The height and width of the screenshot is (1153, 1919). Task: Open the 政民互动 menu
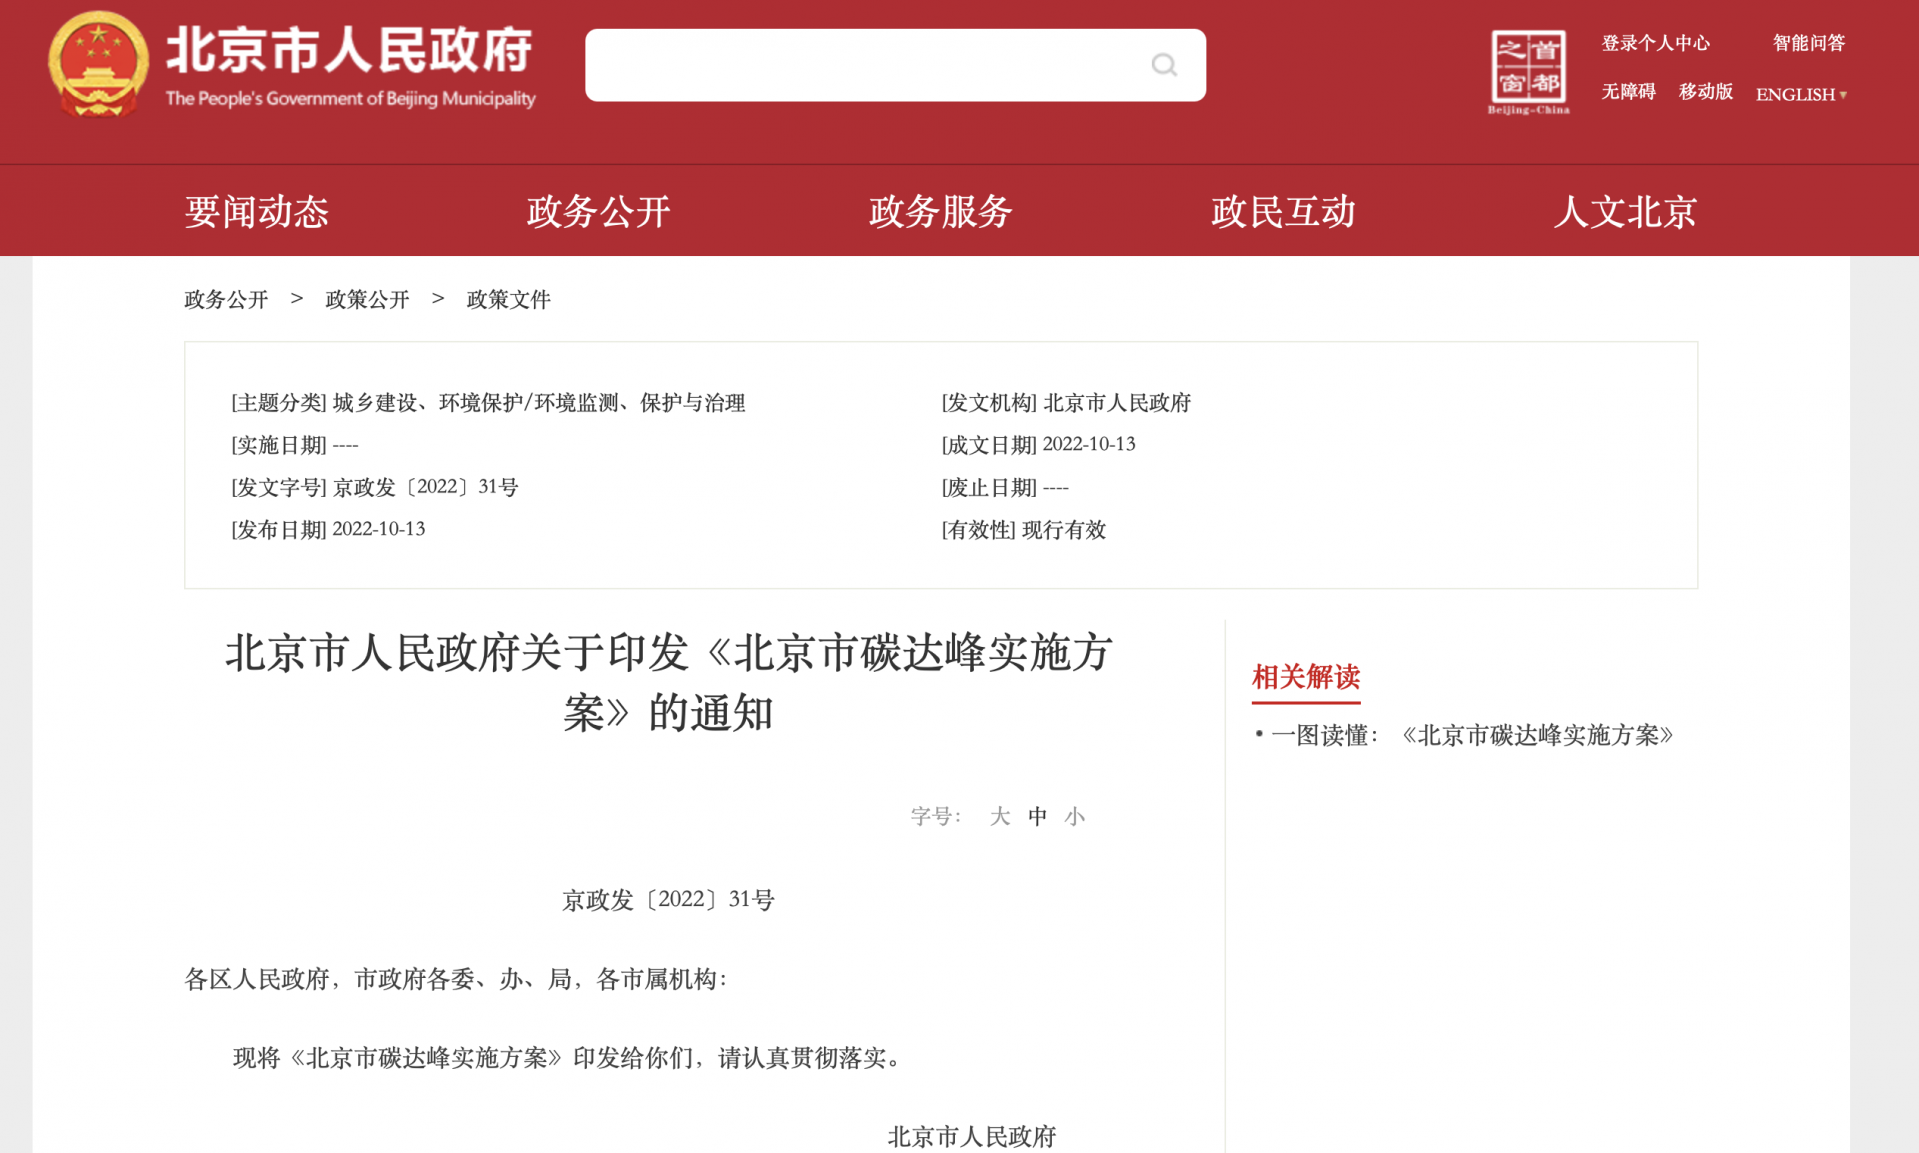[1283, 211]
